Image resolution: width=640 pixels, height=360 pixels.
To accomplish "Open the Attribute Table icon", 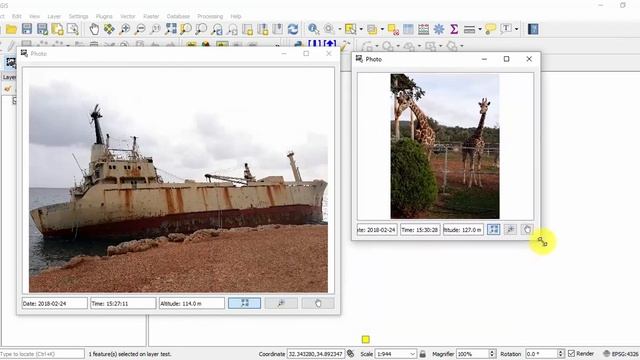I will 408,29.
